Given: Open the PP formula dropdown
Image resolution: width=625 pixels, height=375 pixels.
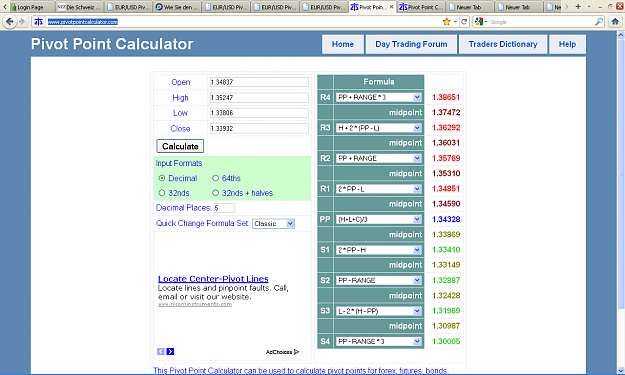Looking at the screenshot, I should click(x=378, y=219).
